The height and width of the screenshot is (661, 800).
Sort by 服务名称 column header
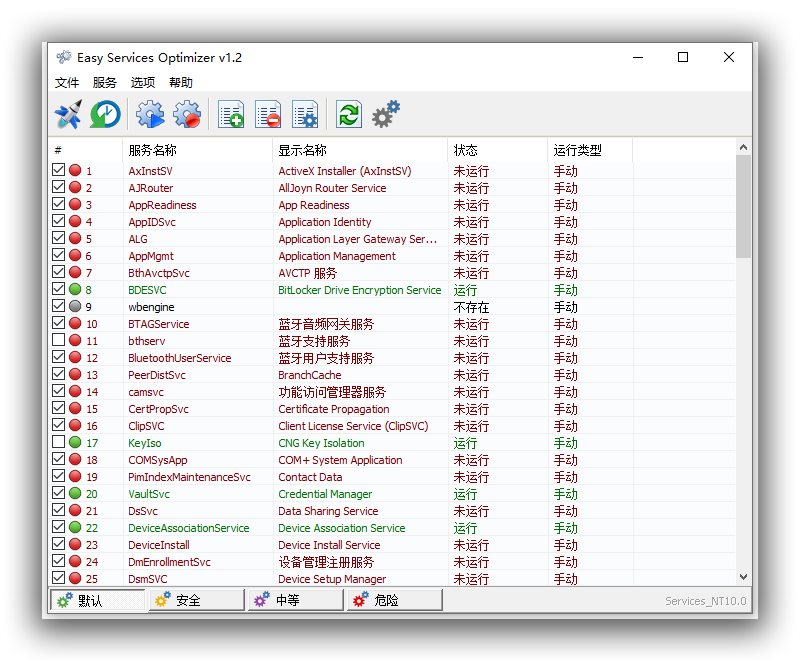click(x=197, y=150)
